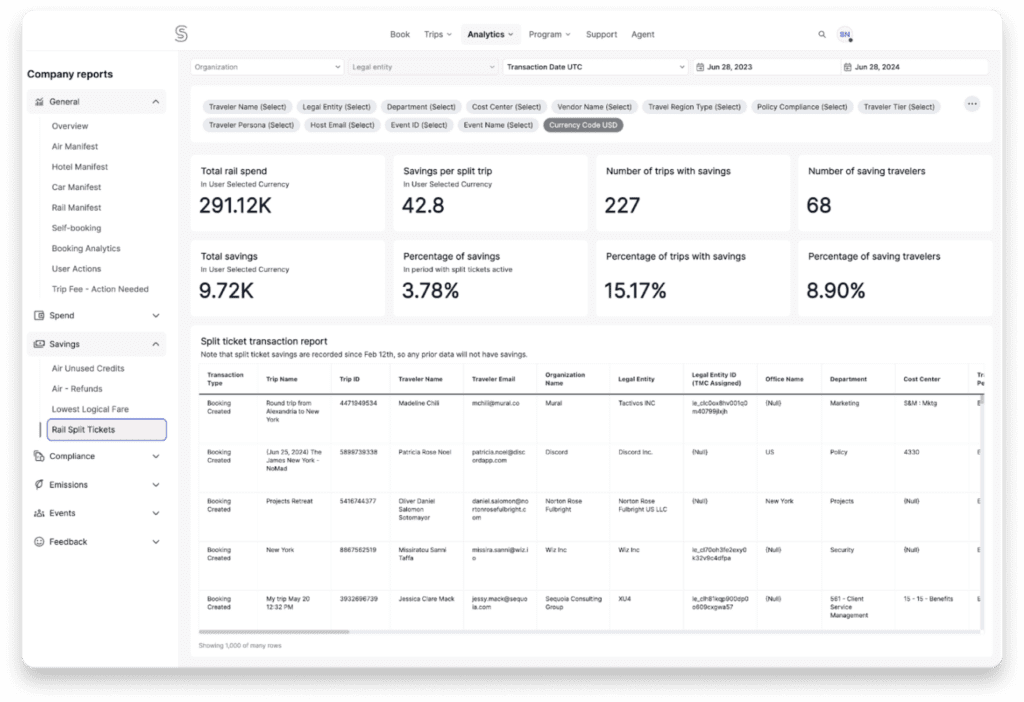This screenshot has height=702, width=1024.
Task: Open the Lowest Logical Fare report
Action: click(x=90, y=409)
